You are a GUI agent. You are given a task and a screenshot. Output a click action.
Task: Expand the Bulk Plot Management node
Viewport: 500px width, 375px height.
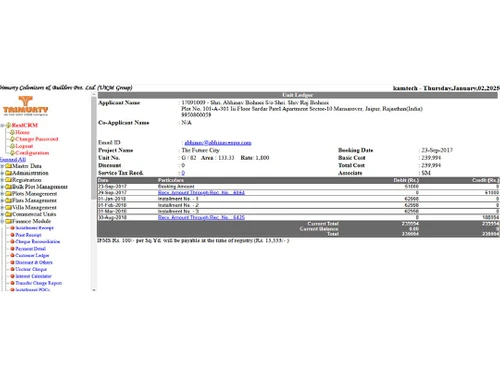coord(2,187)
